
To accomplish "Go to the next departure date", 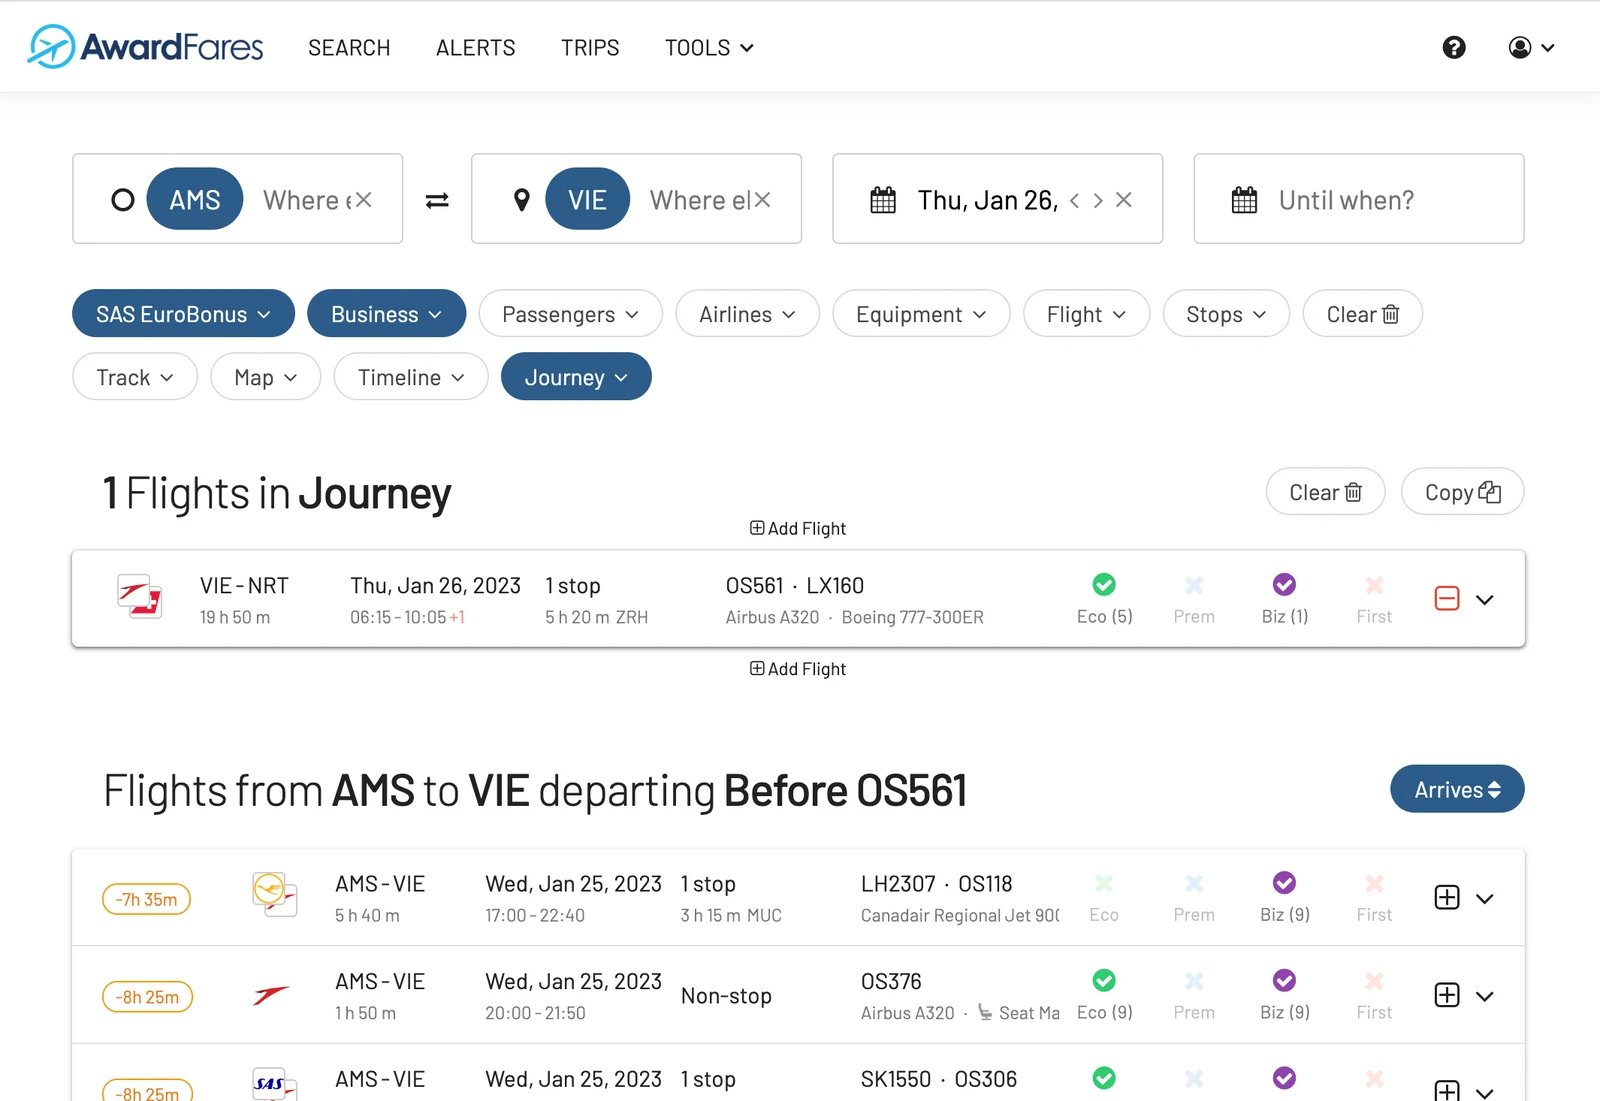I will pyautogui.click(x=1098, y=200).
